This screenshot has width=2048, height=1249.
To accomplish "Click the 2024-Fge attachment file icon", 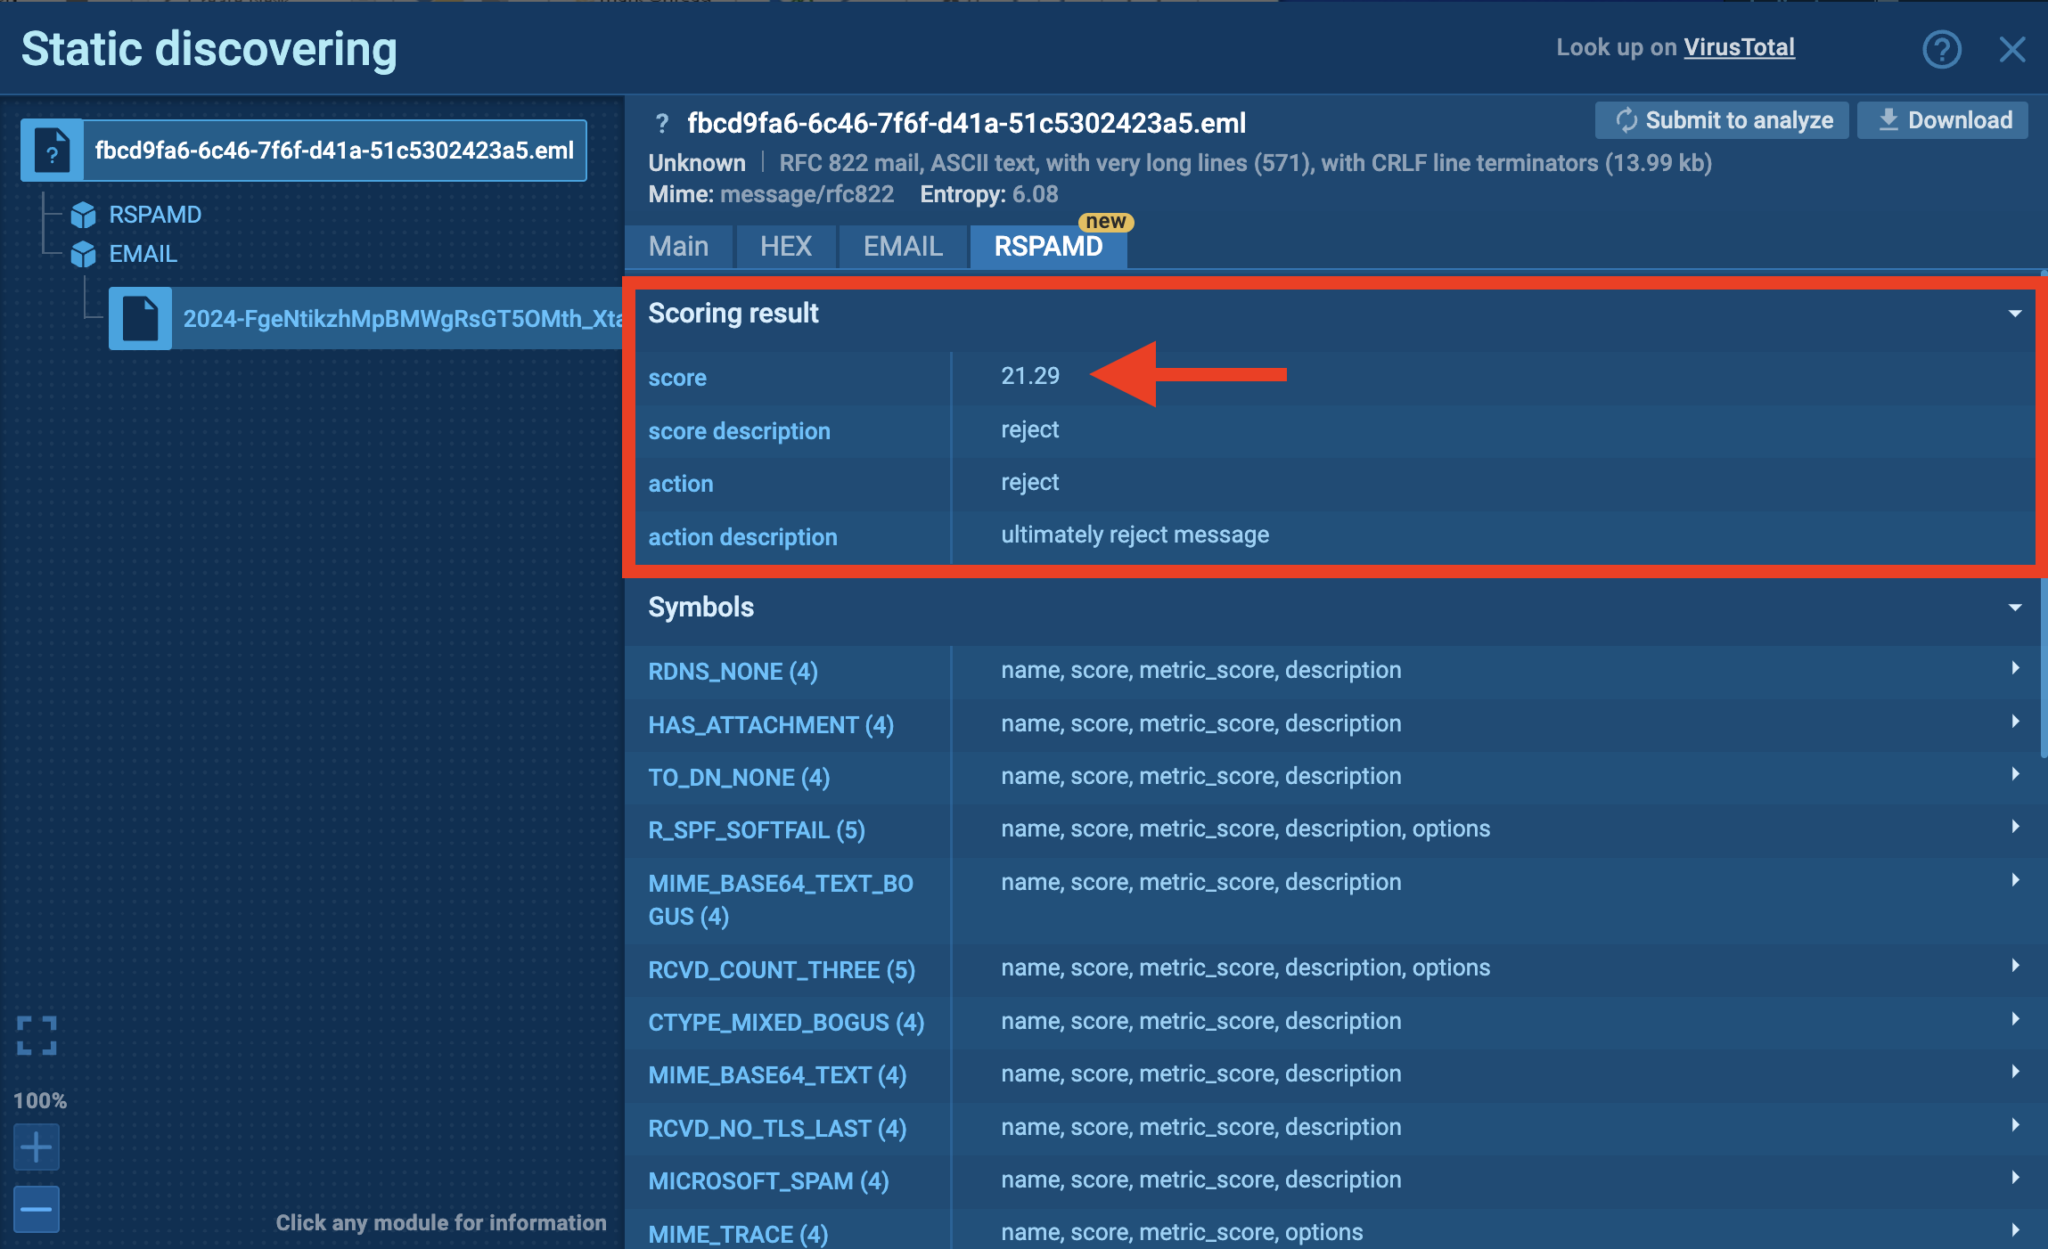I will pyautogui.click(x=140, y=319).
